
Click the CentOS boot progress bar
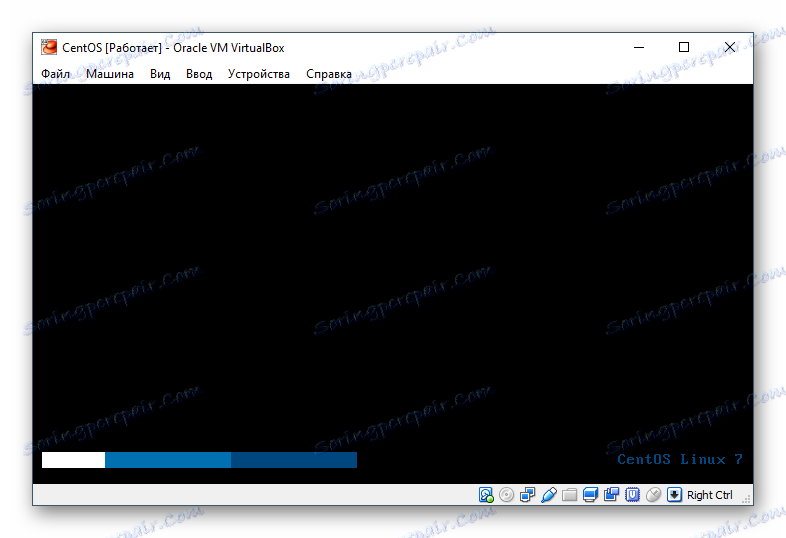coord(199,460)
